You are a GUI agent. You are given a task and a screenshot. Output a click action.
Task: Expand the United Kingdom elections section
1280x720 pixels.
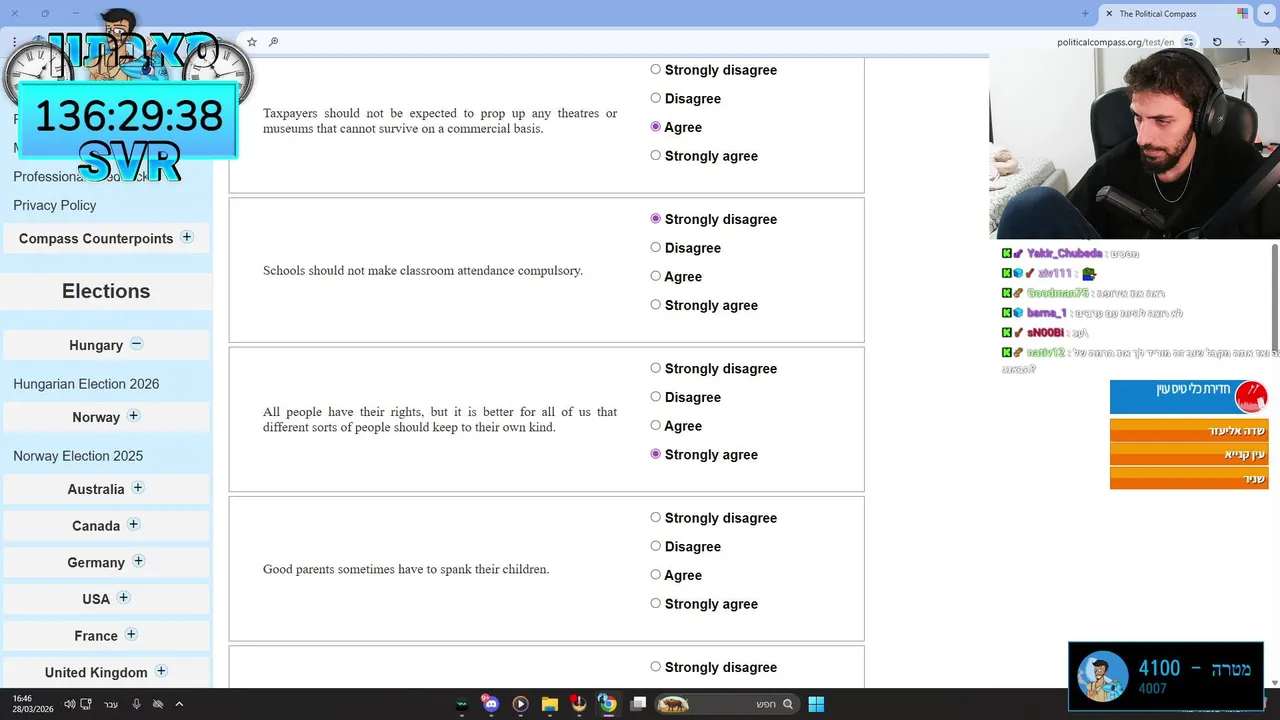pyautogui.click(x=161, y=671)
